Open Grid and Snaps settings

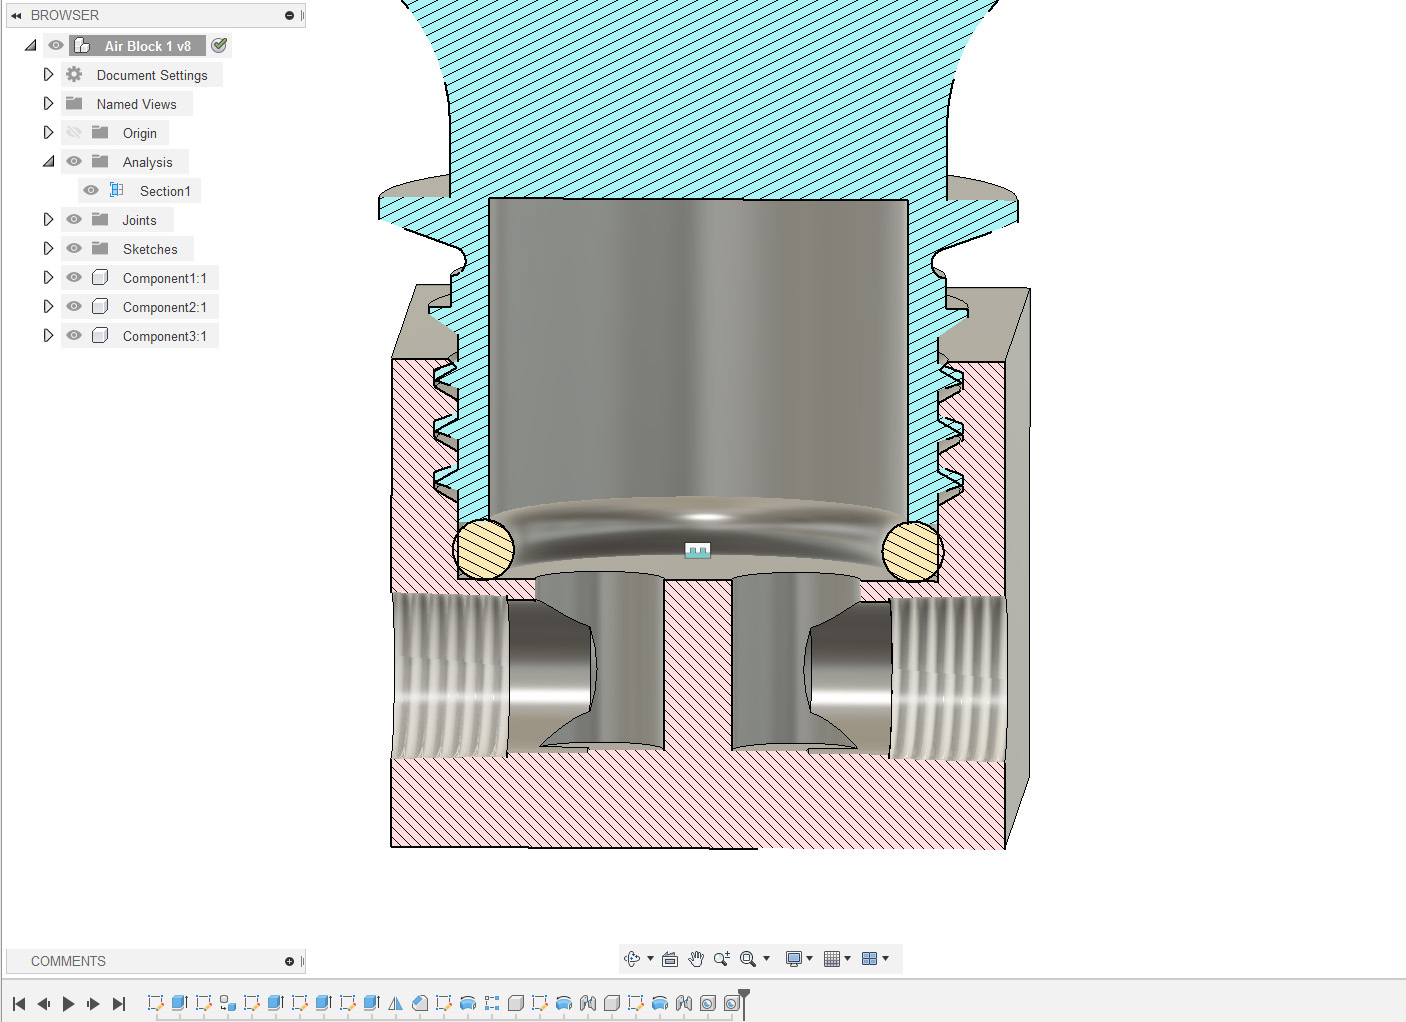[x=831, y=958]
